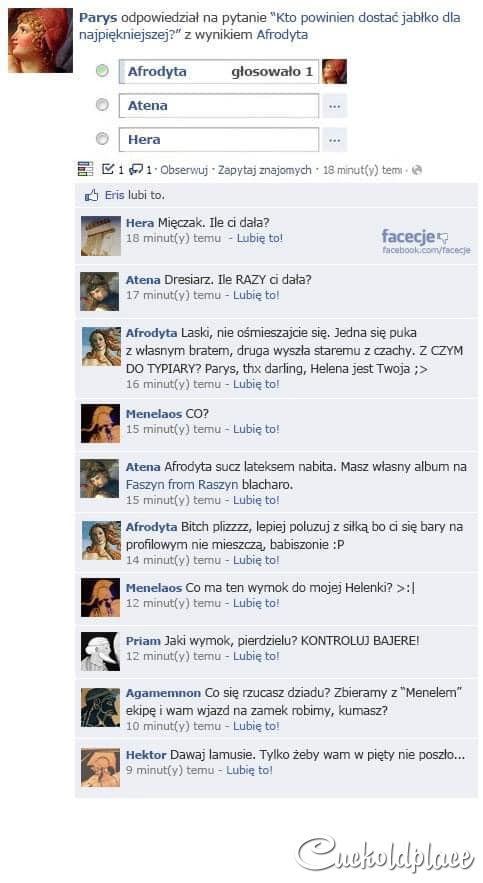Click Priam's avatar in comments

click(x=100, y=651)
